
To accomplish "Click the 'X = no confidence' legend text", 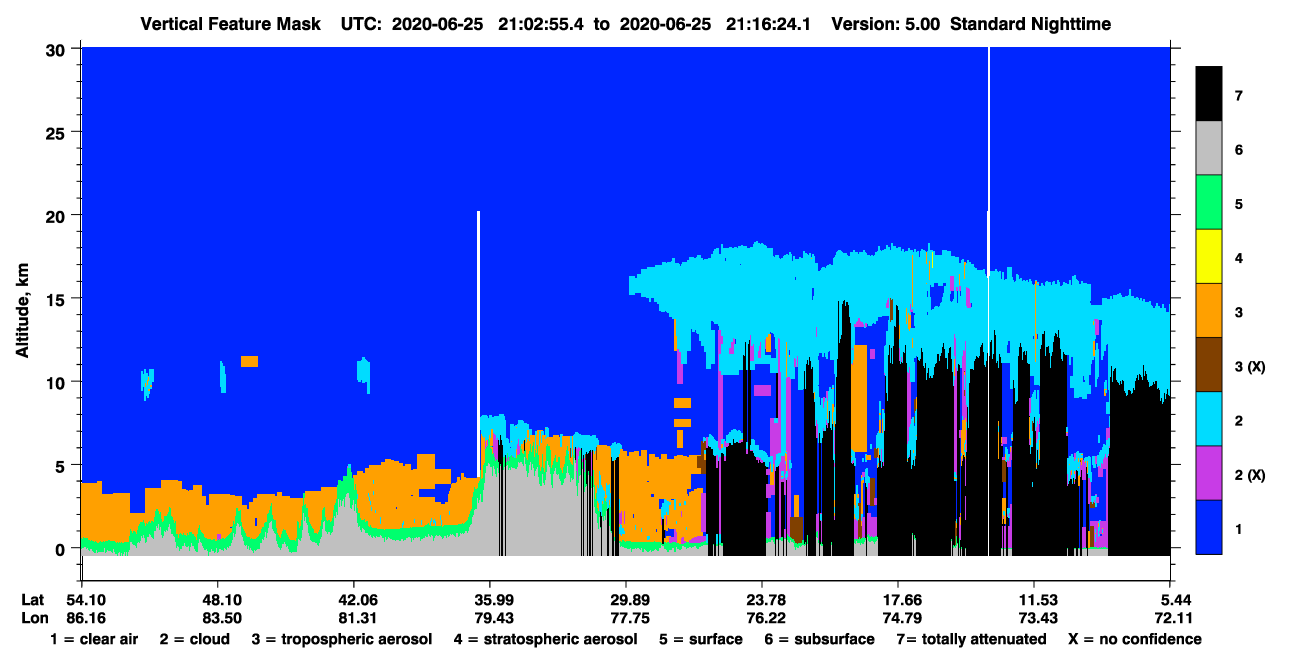I will (1134, 639).
